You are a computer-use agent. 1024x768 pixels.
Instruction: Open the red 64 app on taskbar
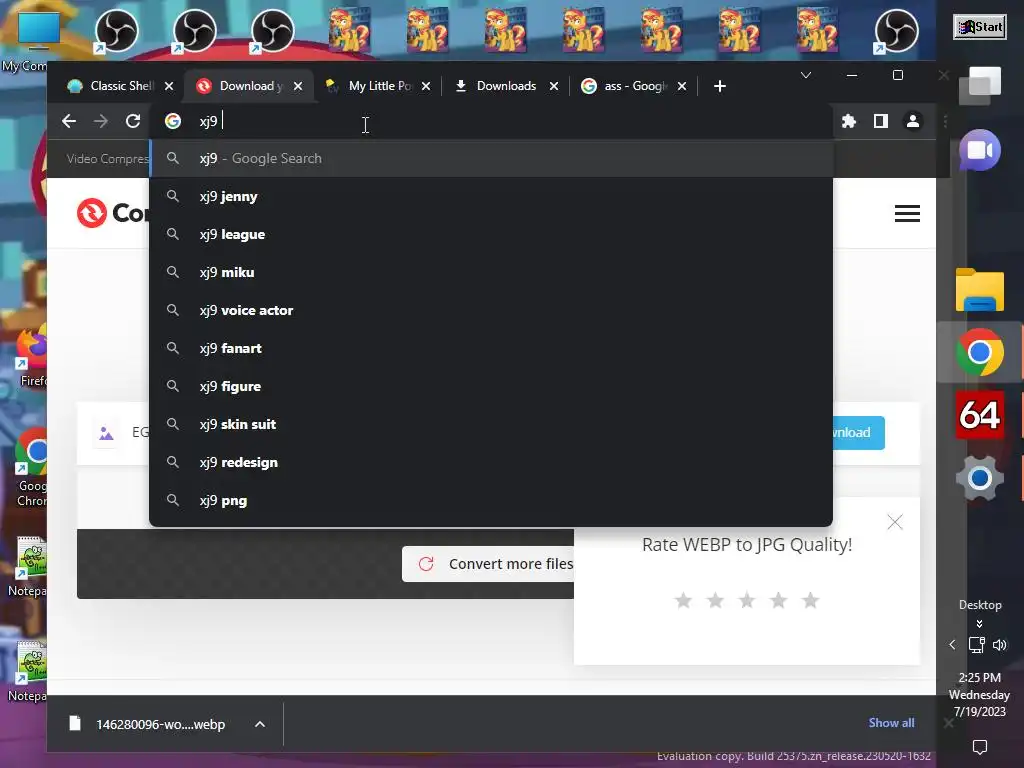pyautogui.click(x=980, y=415)
